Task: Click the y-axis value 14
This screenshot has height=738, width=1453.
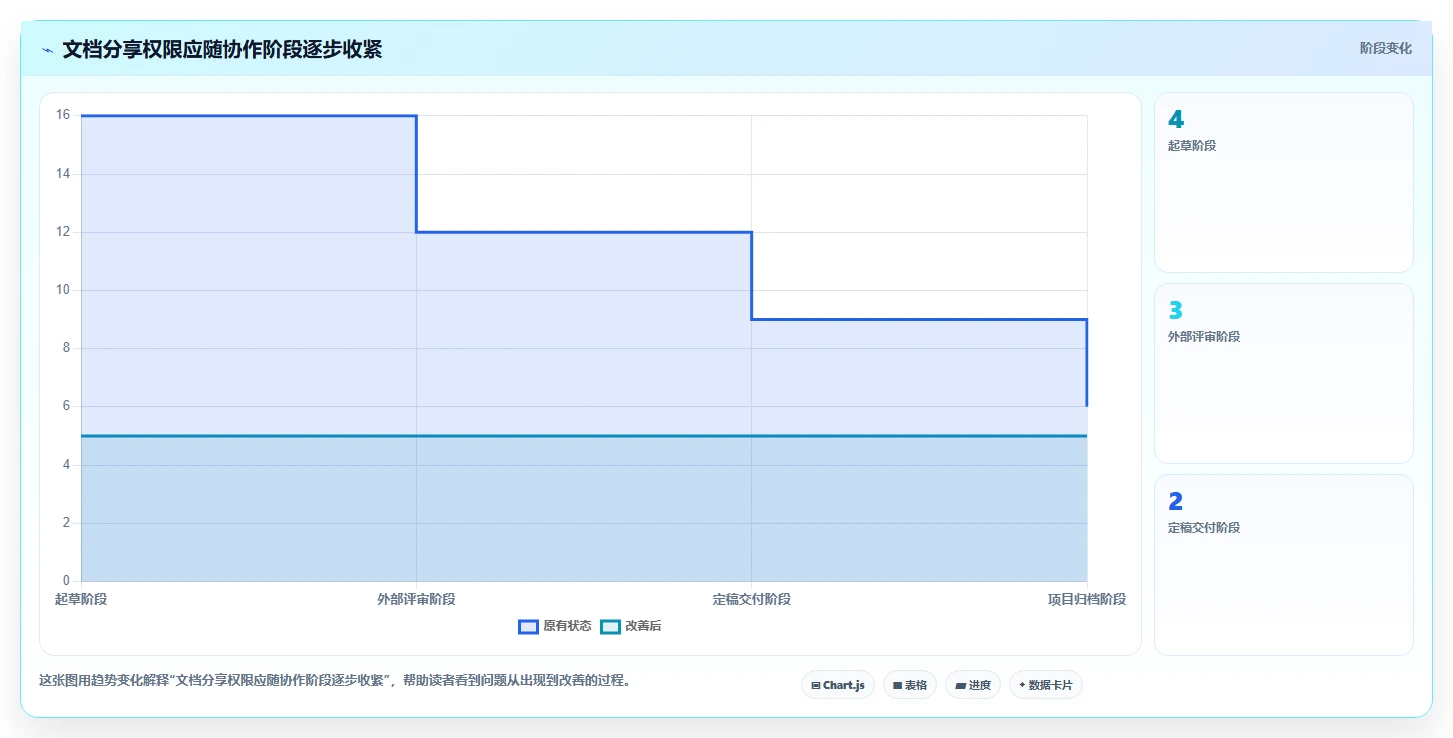Action: pos(63,174)
